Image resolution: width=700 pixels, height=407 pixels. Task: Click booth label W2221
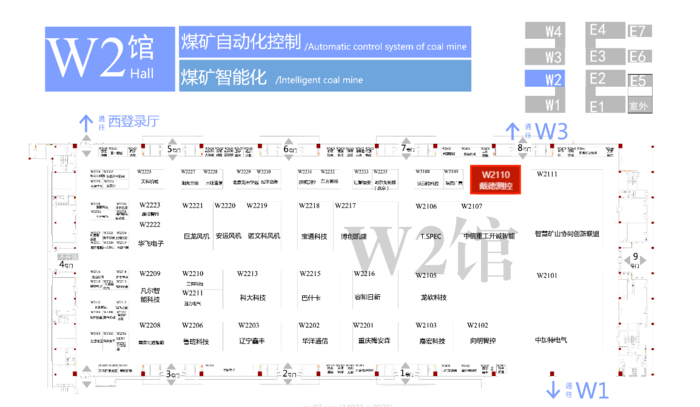(x=193, y=206)
